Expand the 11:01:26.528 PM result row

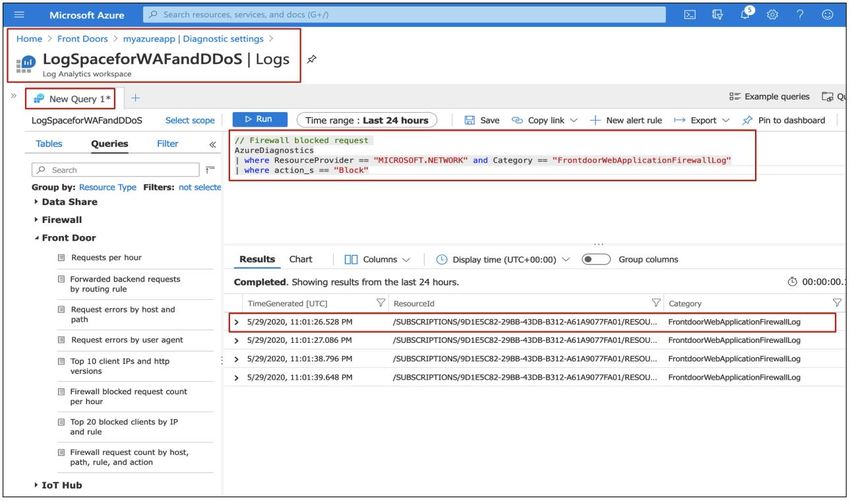pos(236,322)
